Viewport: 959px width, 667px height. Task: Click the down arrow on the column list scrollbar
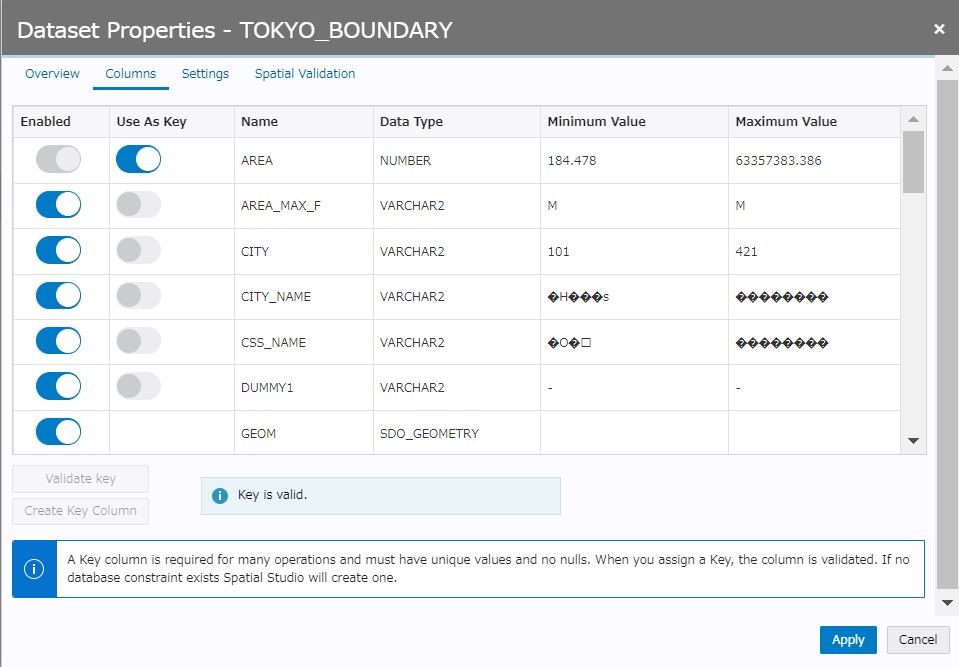coord(913,440)
